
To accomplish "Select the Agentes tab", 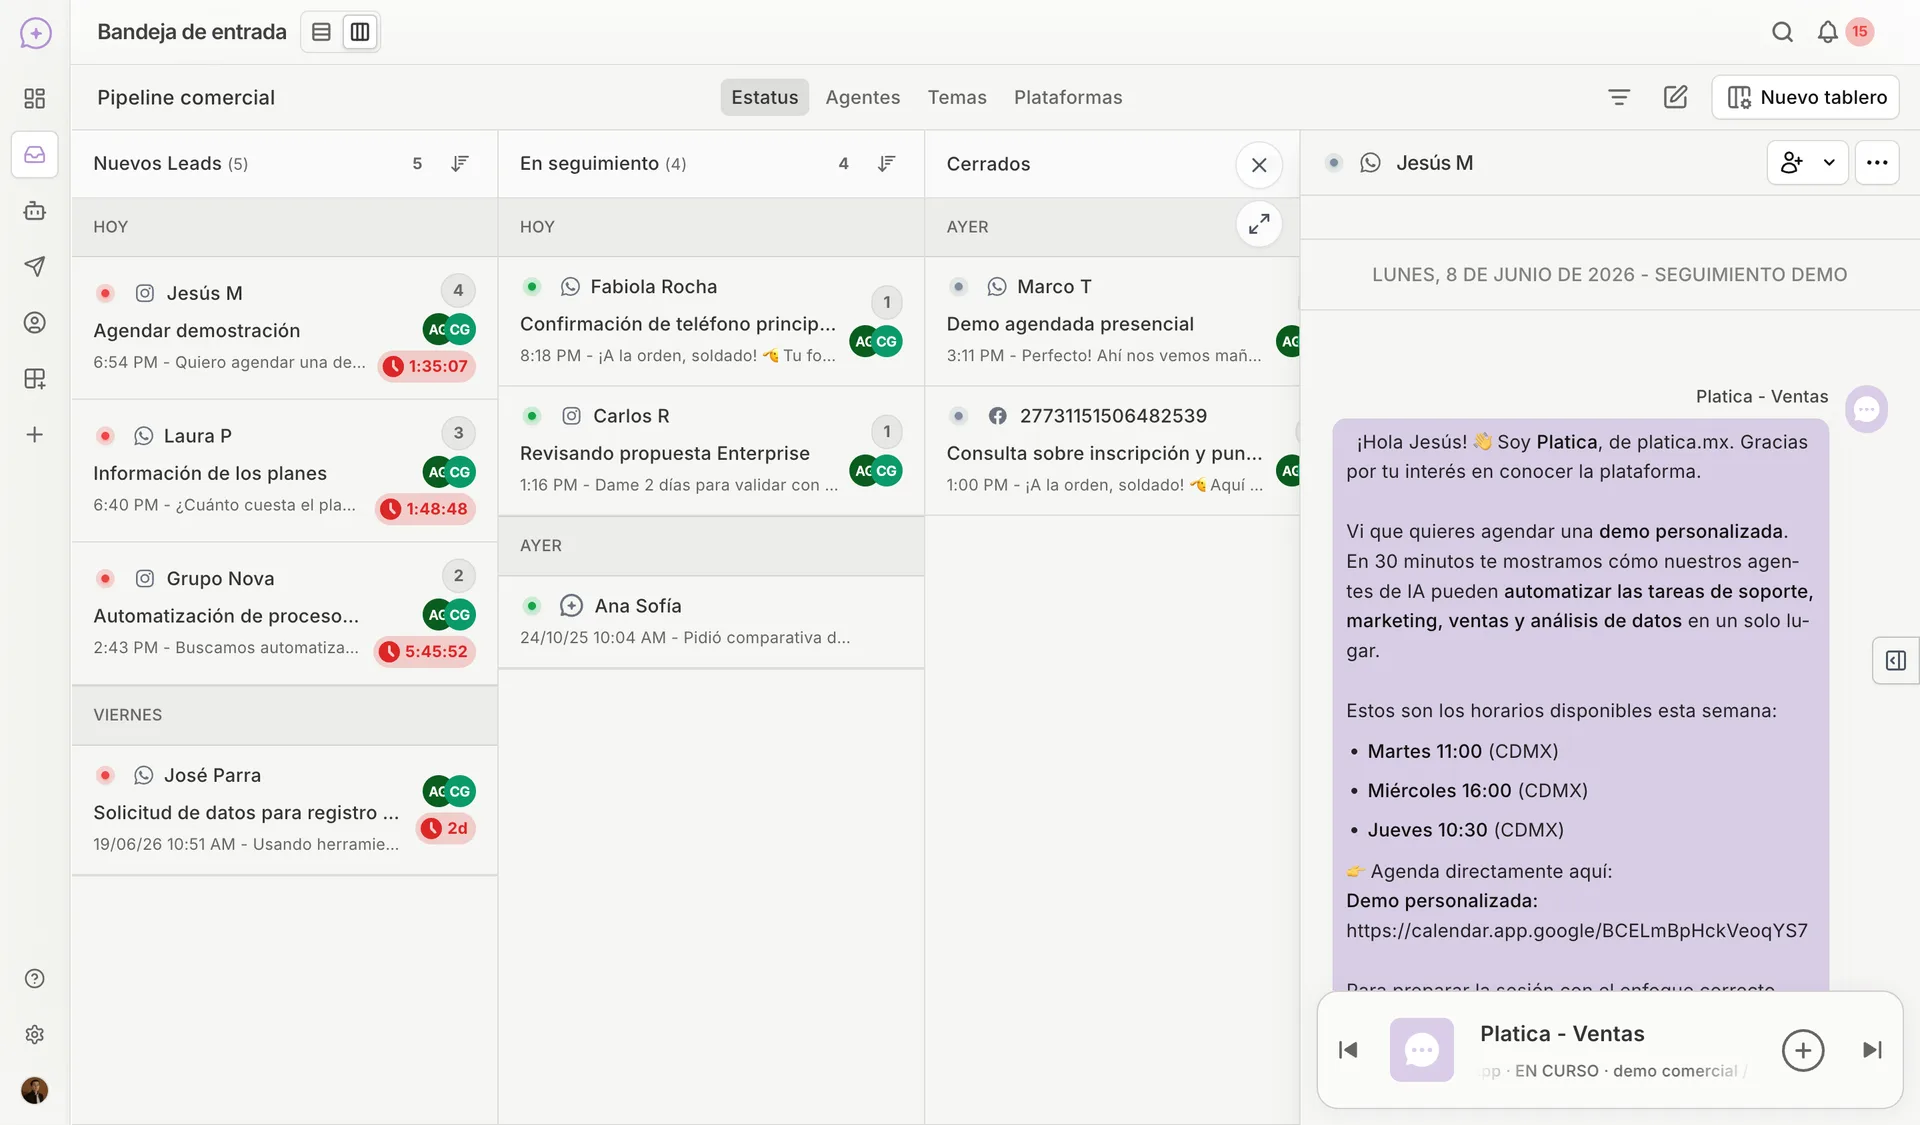I will click(x=862, y=97).
